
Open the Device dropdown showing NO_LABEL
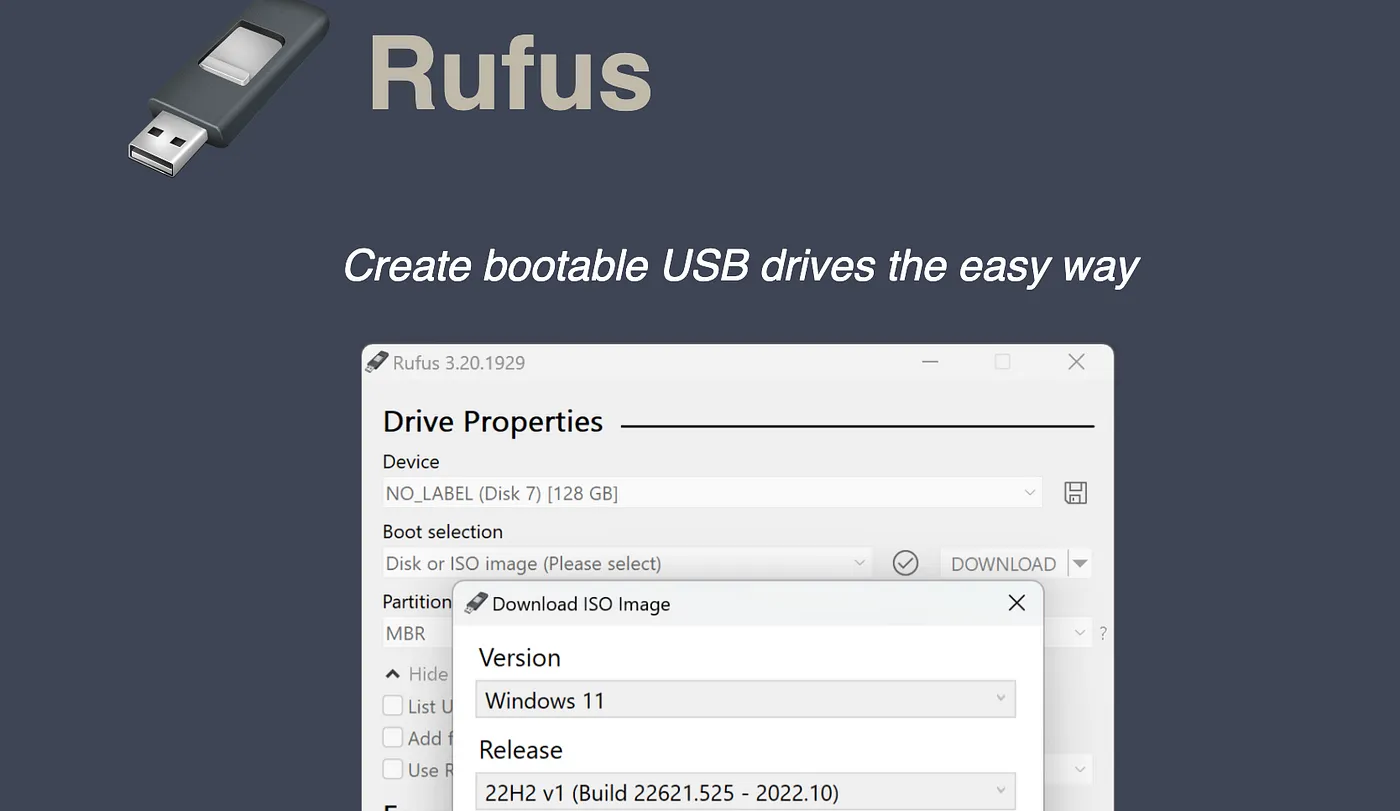click(x=711, y=493)
